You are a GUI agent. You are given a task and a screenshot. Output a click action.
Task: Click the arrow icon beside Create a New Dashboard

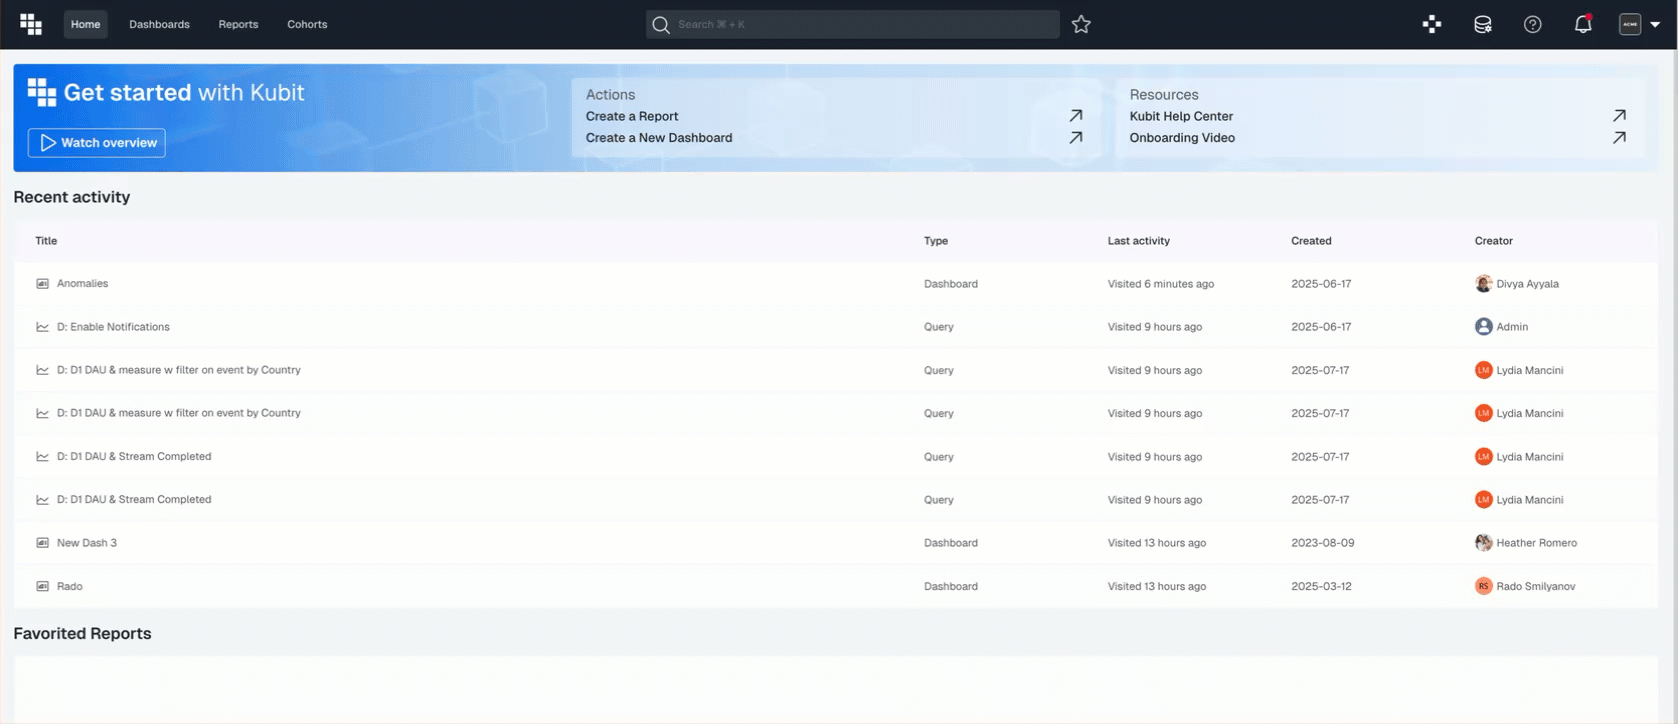pyautogui.click(x=1076, y=138)
